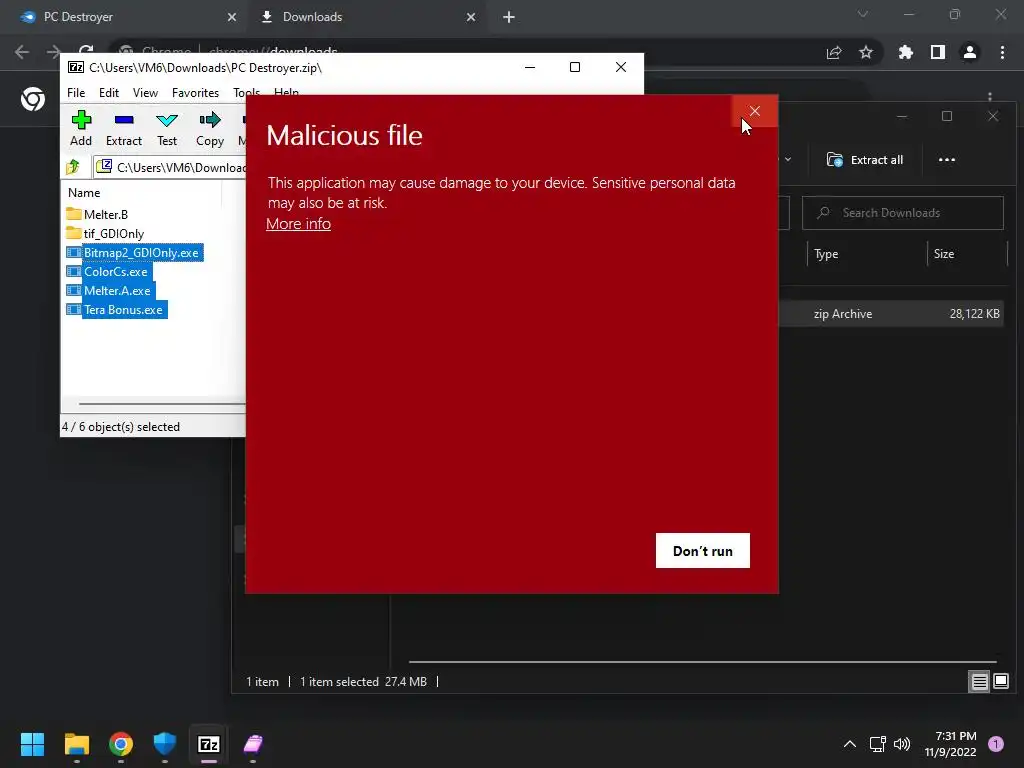Image resolution: width=1024 pixels, height=768 pixels.
Task: Close the Malicious file dialog
Action: (x=755, y=111)
